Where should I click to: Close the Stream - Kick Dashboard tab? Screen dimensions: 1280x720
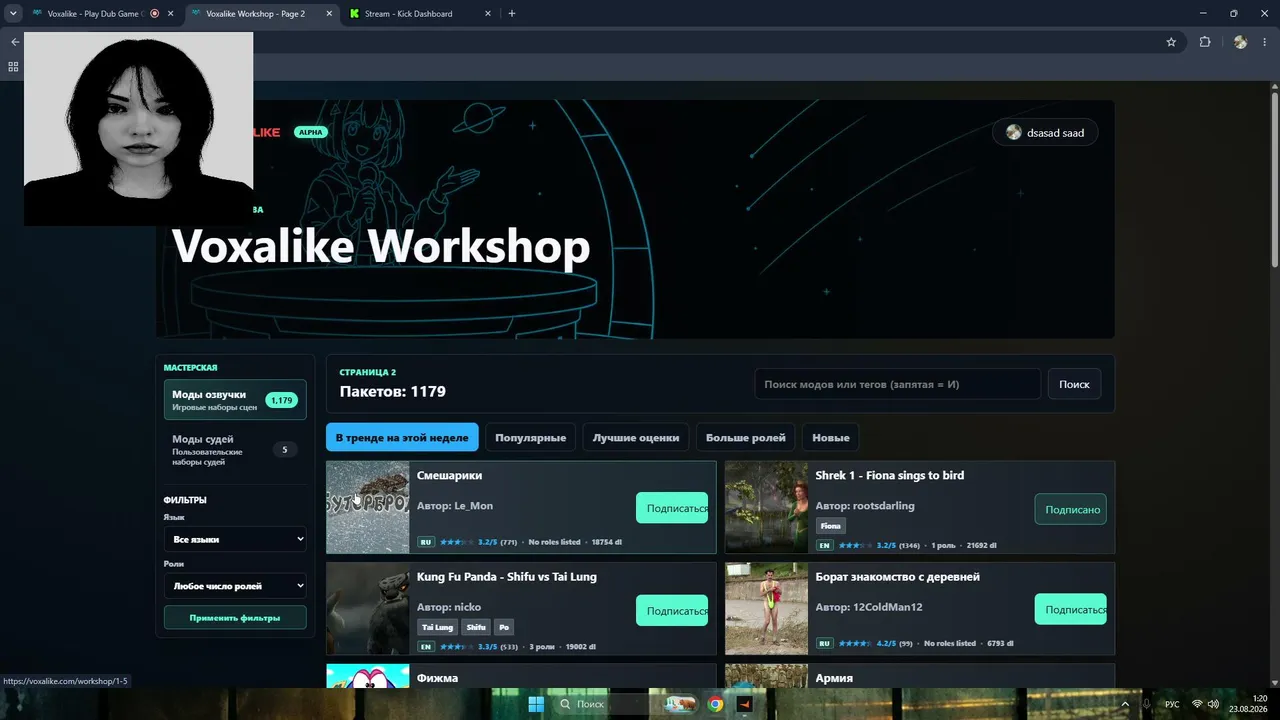click(488, 14)
